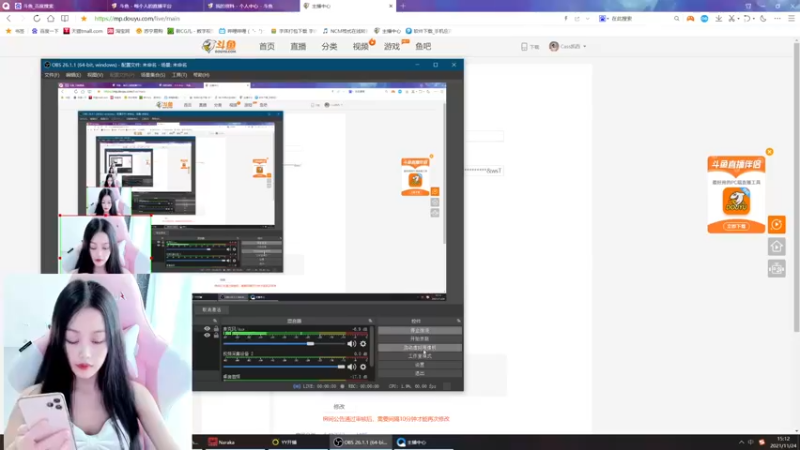Mute the 麦克风/Aux speaker icon in OBS mixer

click(351, 344)
